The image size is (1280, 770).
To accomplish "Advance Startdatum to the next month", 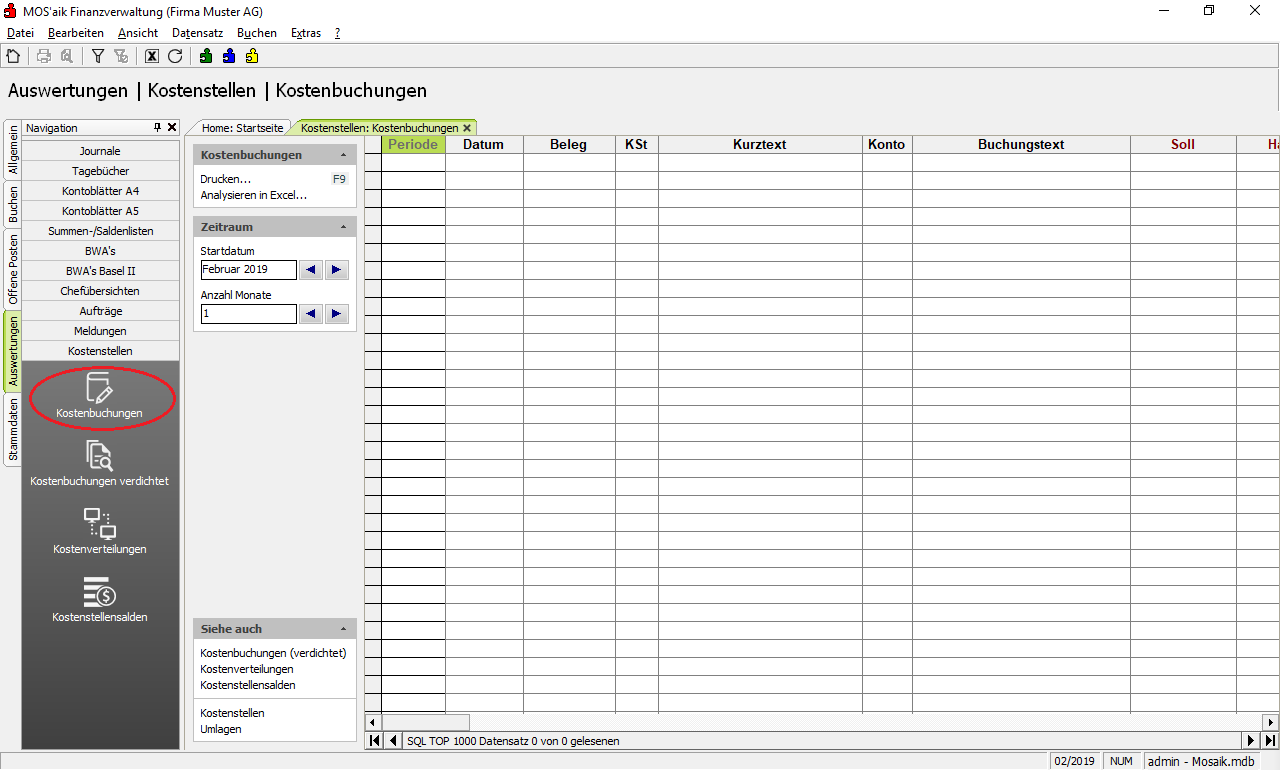I will click(x=337, y=270).
